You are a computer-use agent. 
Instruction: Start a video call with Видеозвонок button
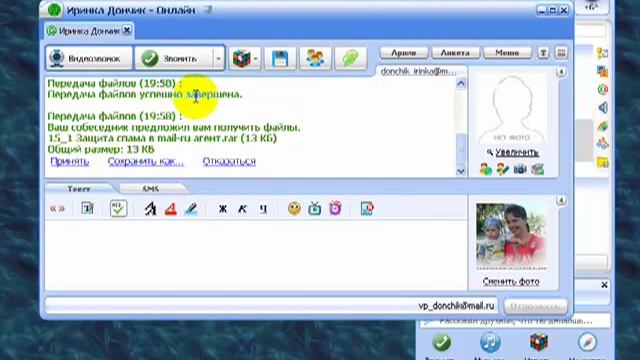coord(89,58)
